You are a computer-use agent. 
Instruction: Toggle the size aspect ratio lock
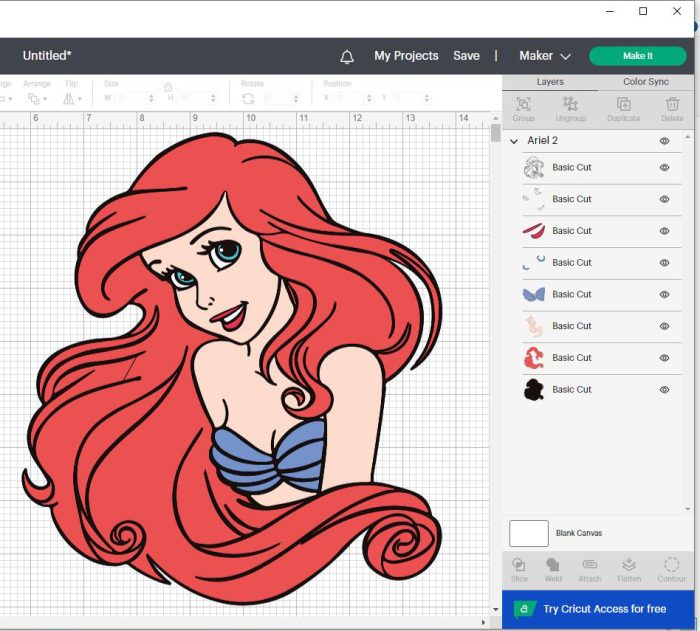click(x=168, y=87)
